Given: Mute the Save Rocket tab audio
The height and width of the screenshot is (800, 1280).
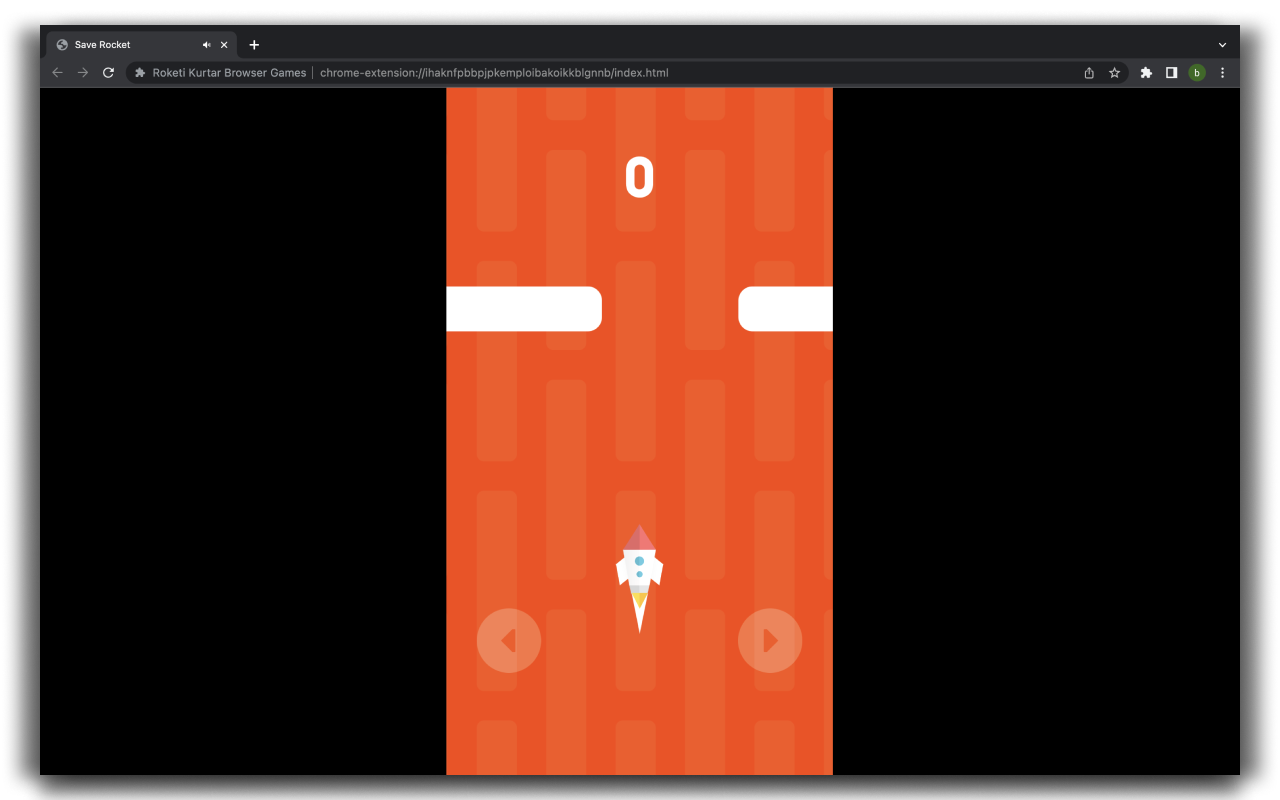Looking at the screenshot, I should coord(206,44).
